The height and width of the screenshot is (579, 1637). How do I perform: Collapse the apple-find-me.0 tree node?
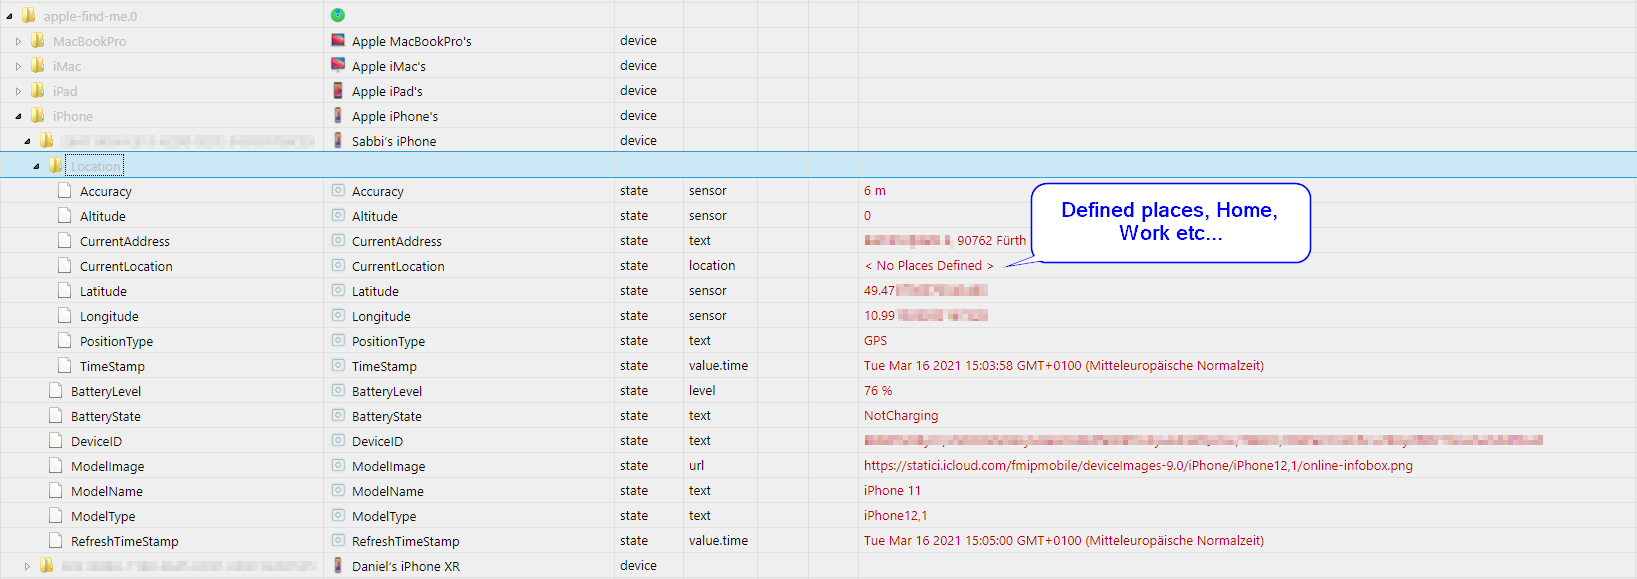[9, 16]
